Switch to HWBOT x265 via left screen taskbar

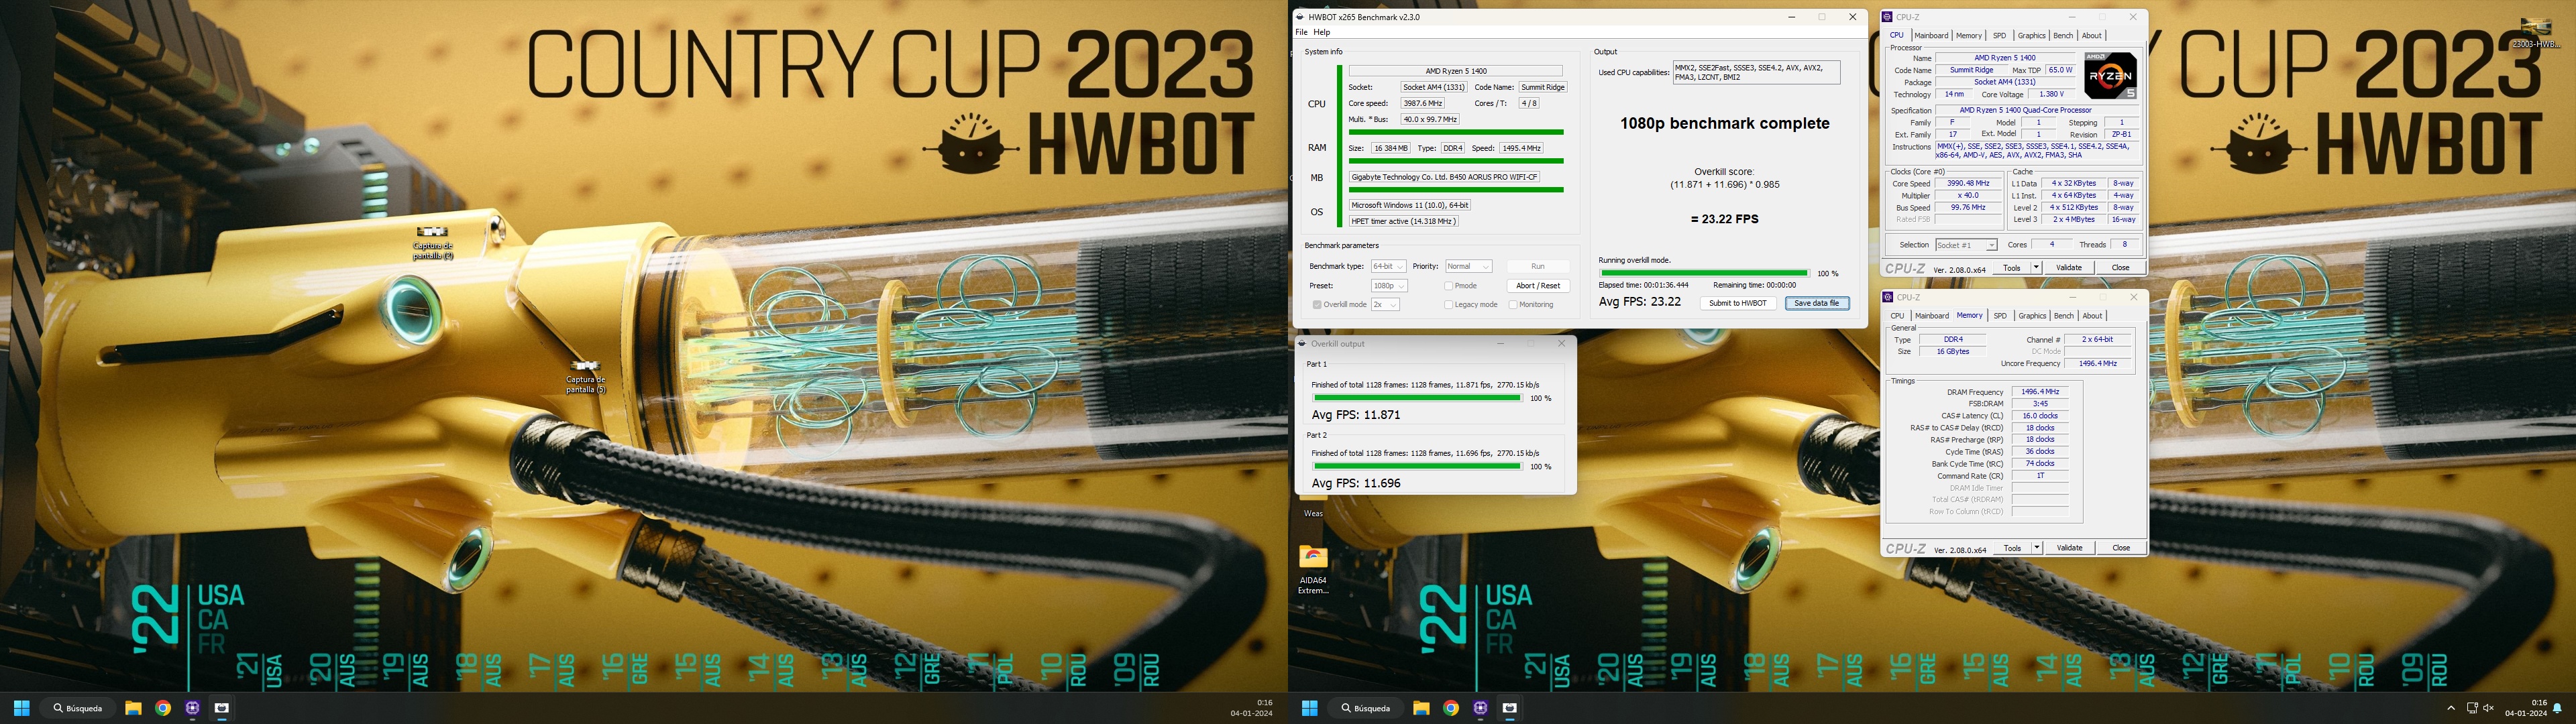pos(222,708)
